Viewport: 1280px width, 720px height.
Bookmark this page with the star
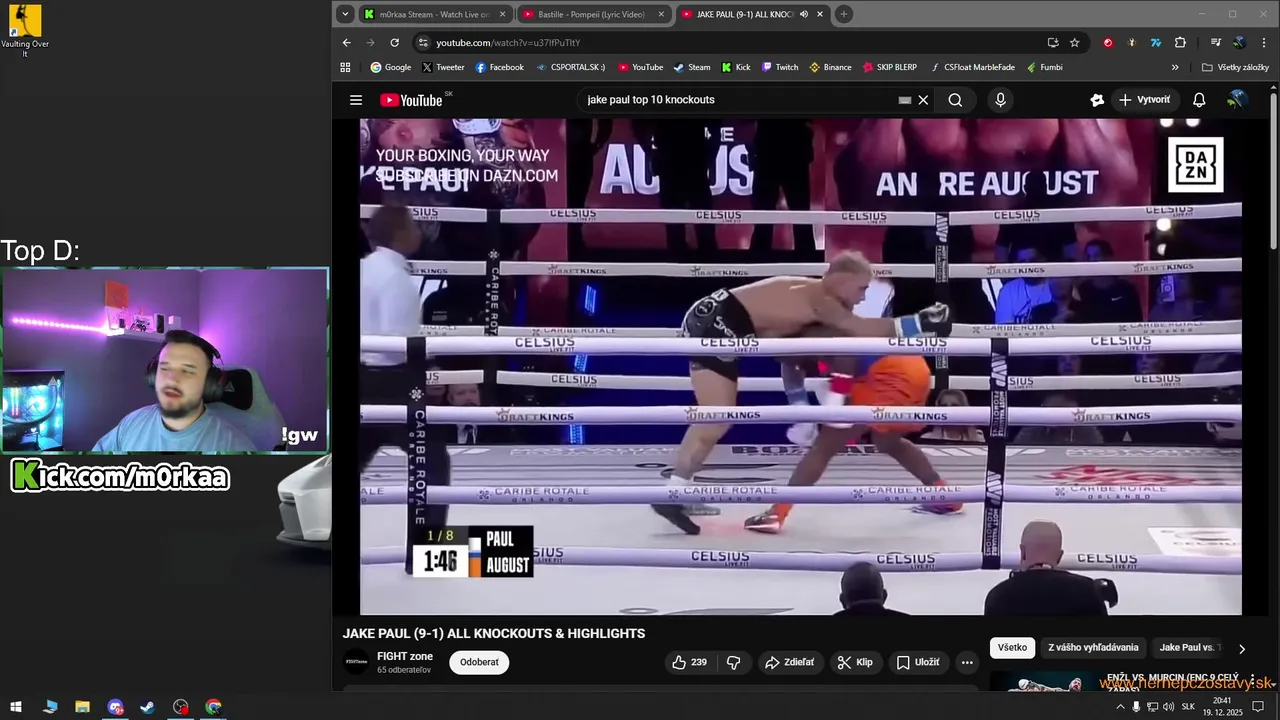(x=1075, y=42)
